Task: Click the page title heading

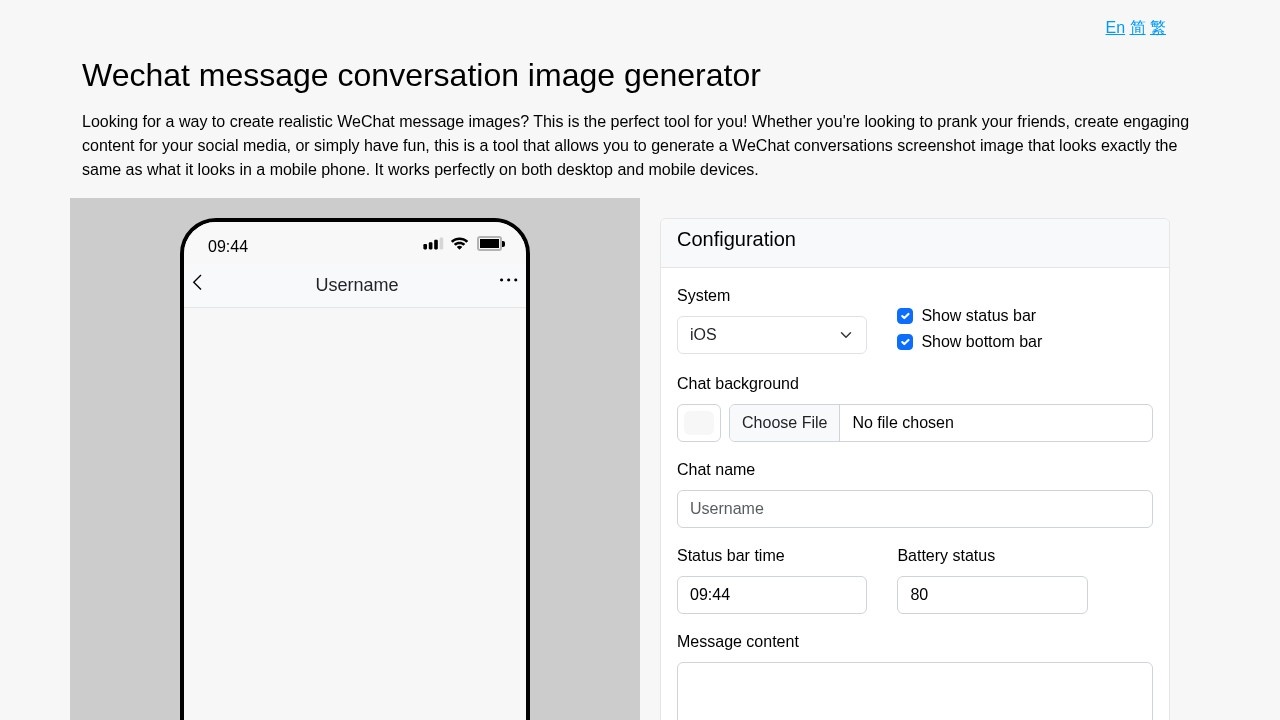Action: click(x=421, y=75)
